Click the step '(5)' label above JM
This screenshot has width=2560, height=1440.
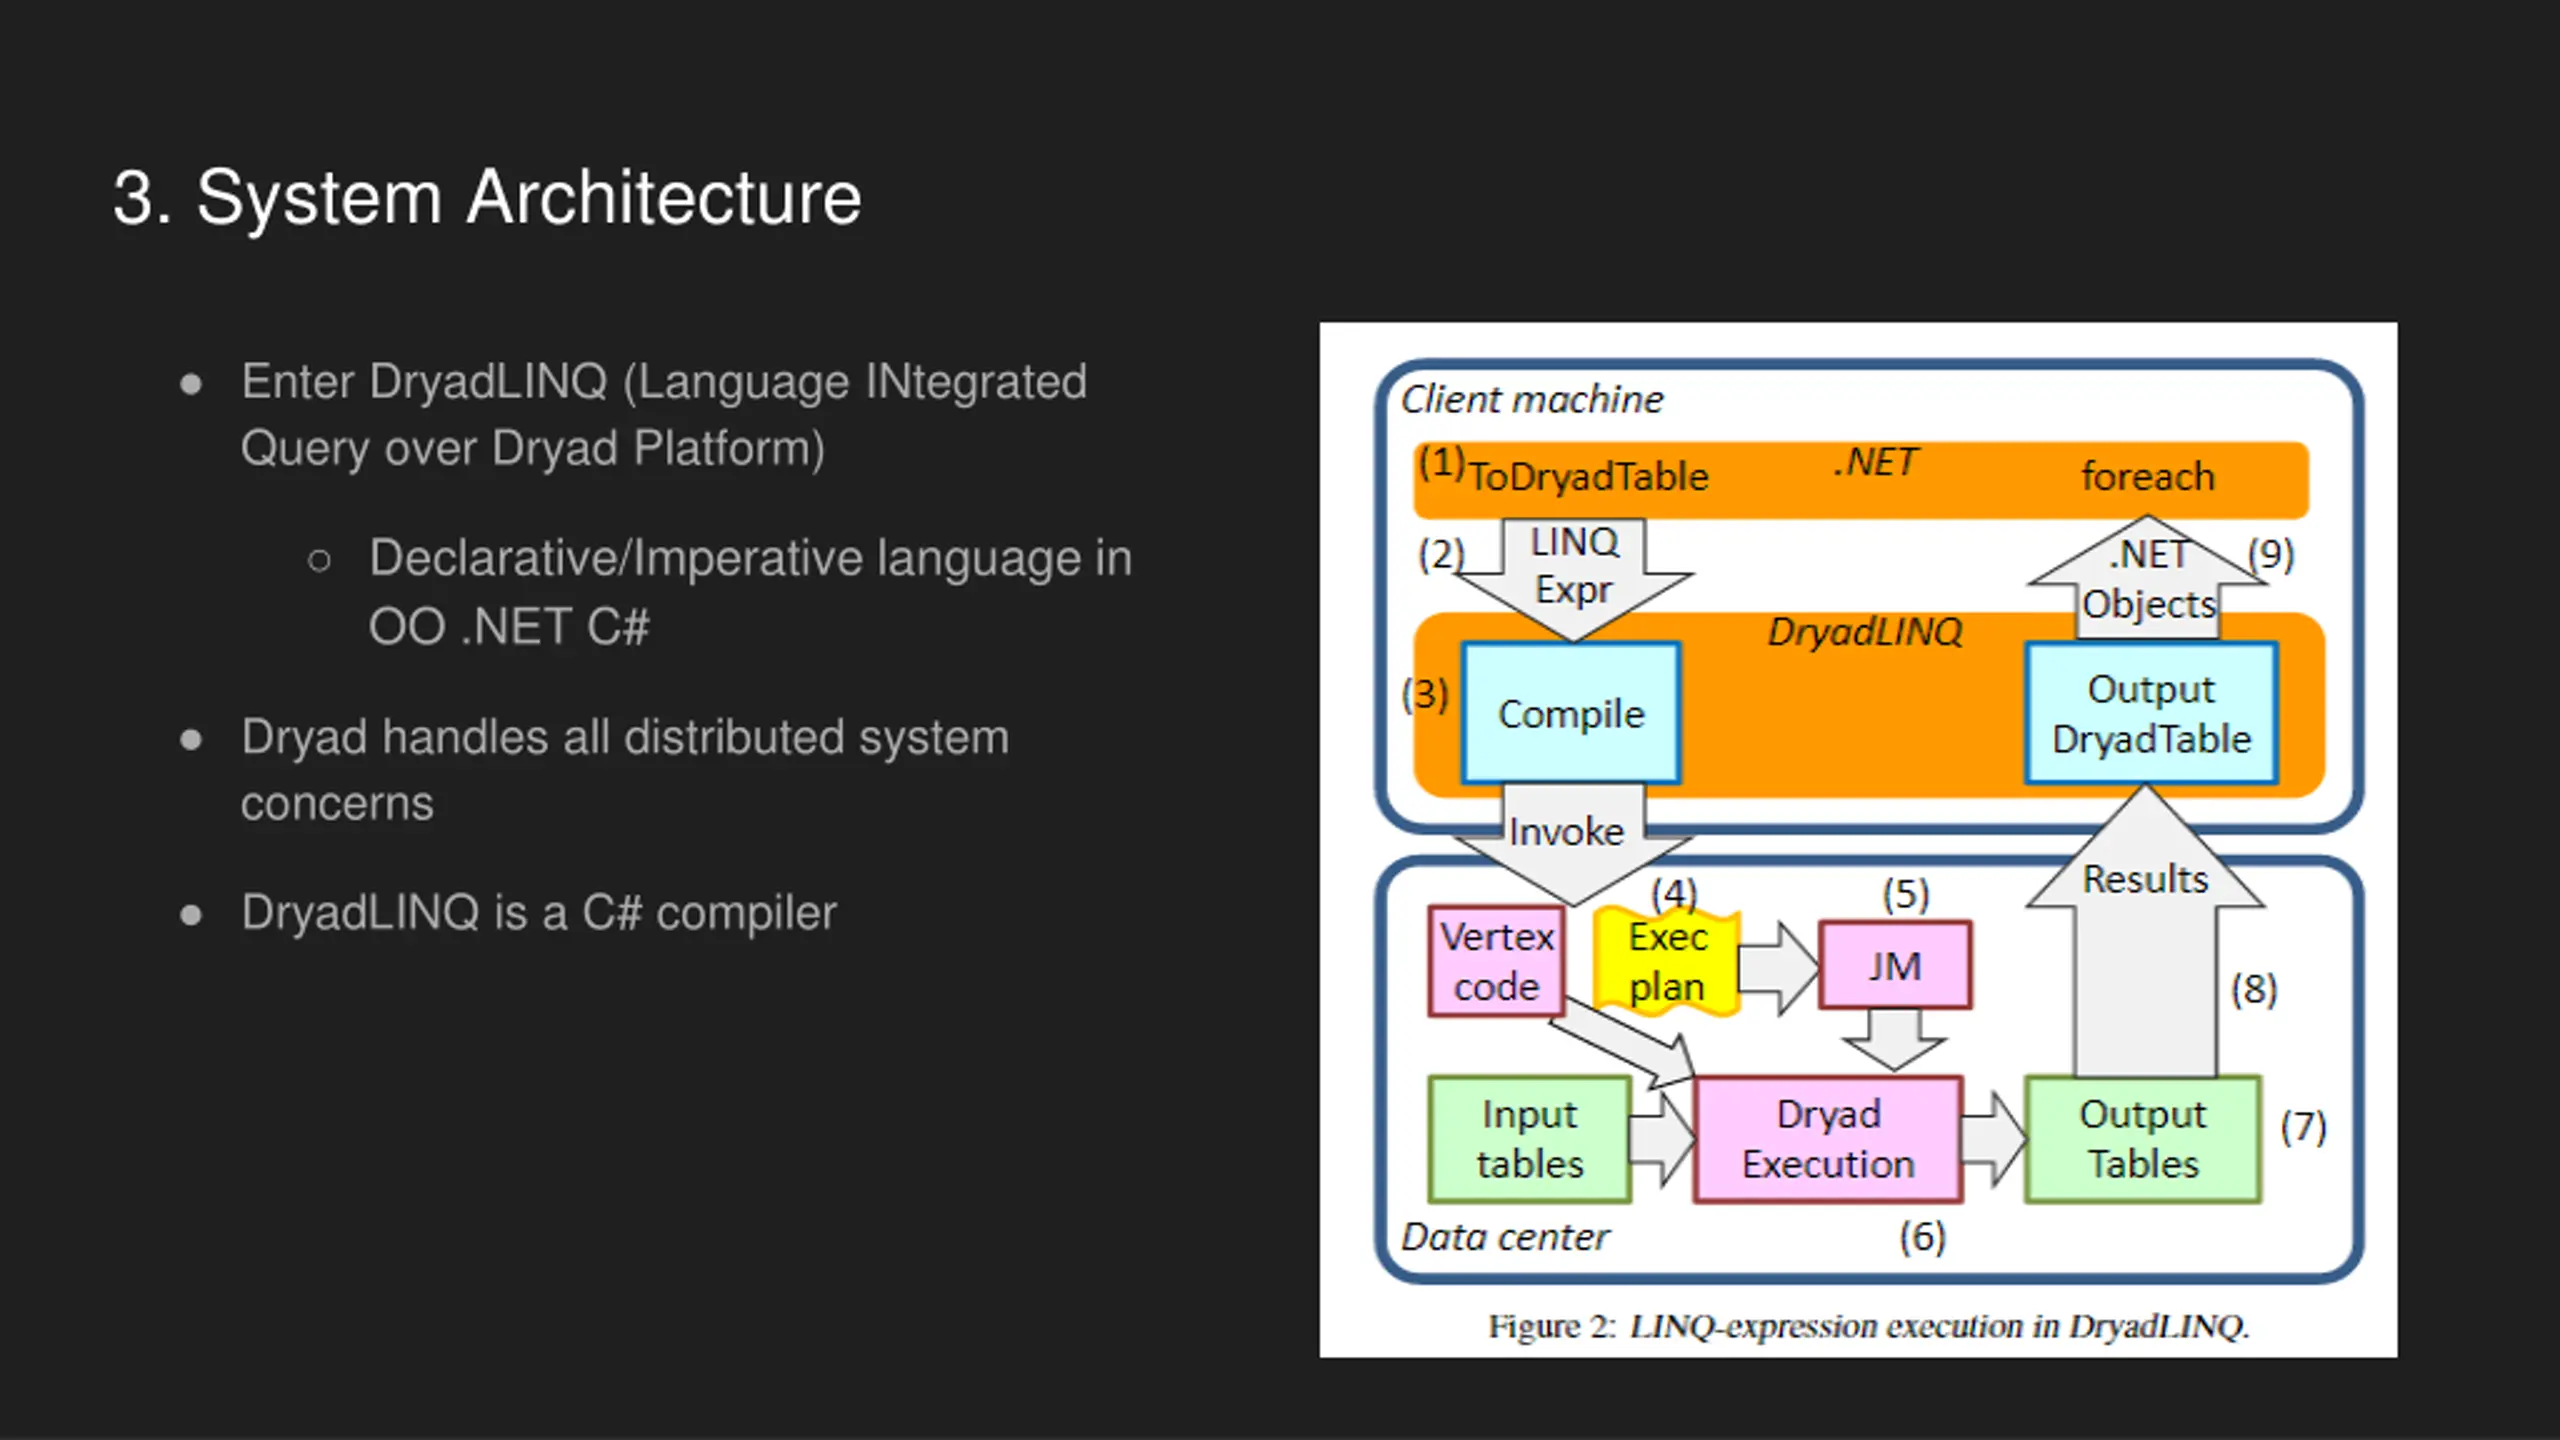(x=1906, y=893)
